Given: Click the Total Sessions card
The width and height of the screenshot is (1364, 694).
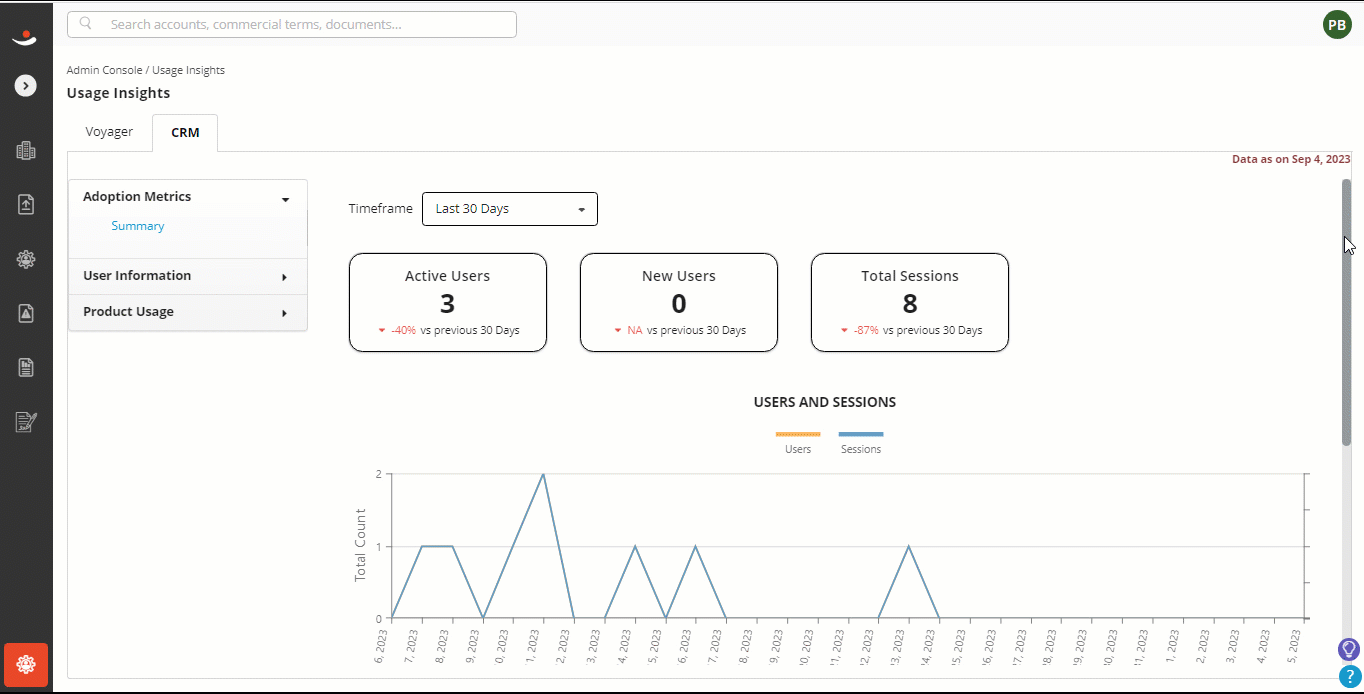Looking at the screenshot, I should 910,302.
